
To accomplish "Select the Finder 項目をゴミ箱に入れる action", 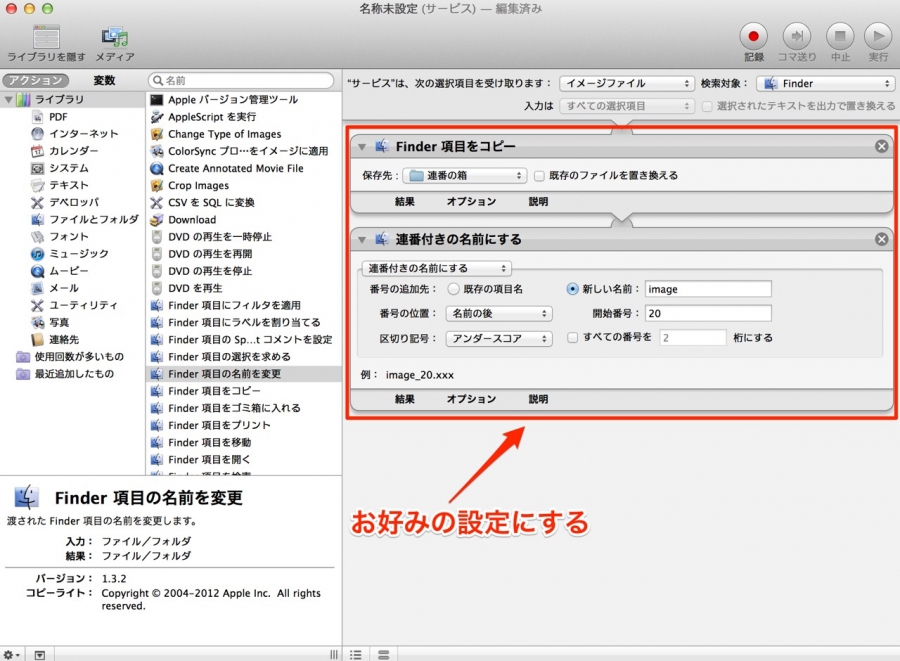I will click(x=244, y=408).
